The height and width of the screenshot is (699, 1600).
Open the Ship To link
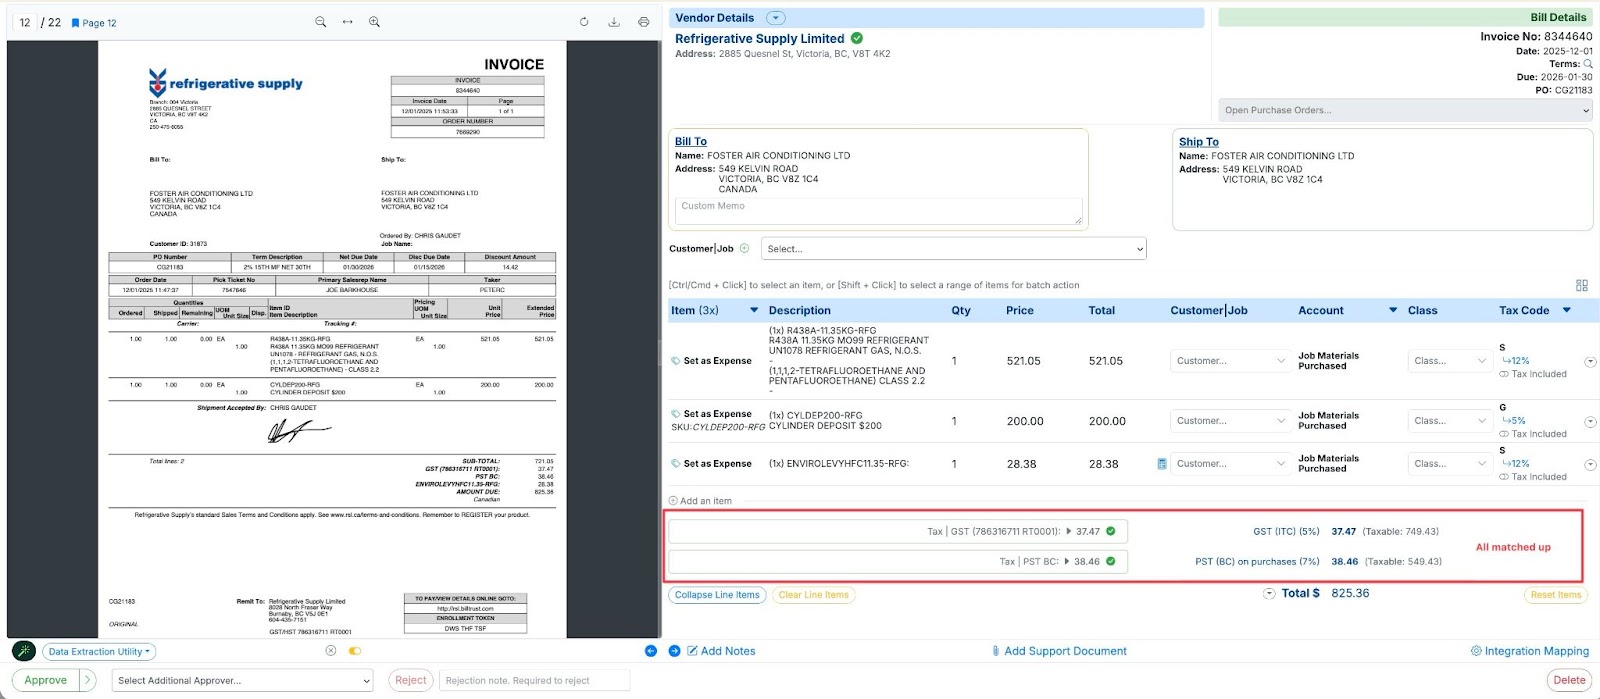click(1199, 142)
